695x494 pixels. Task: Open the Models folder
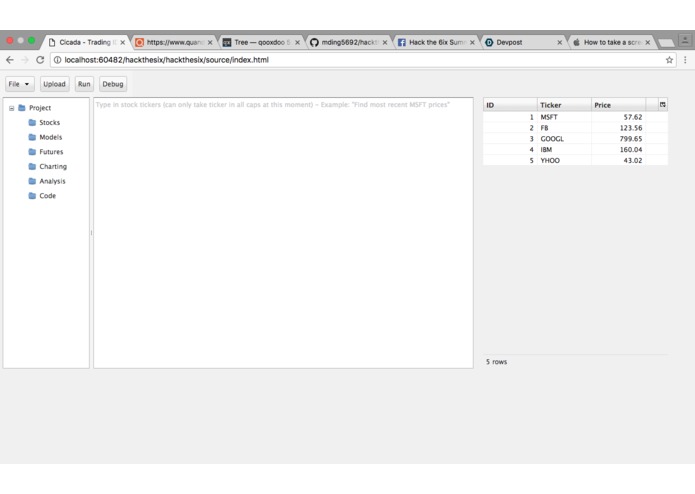click(51, 137)
